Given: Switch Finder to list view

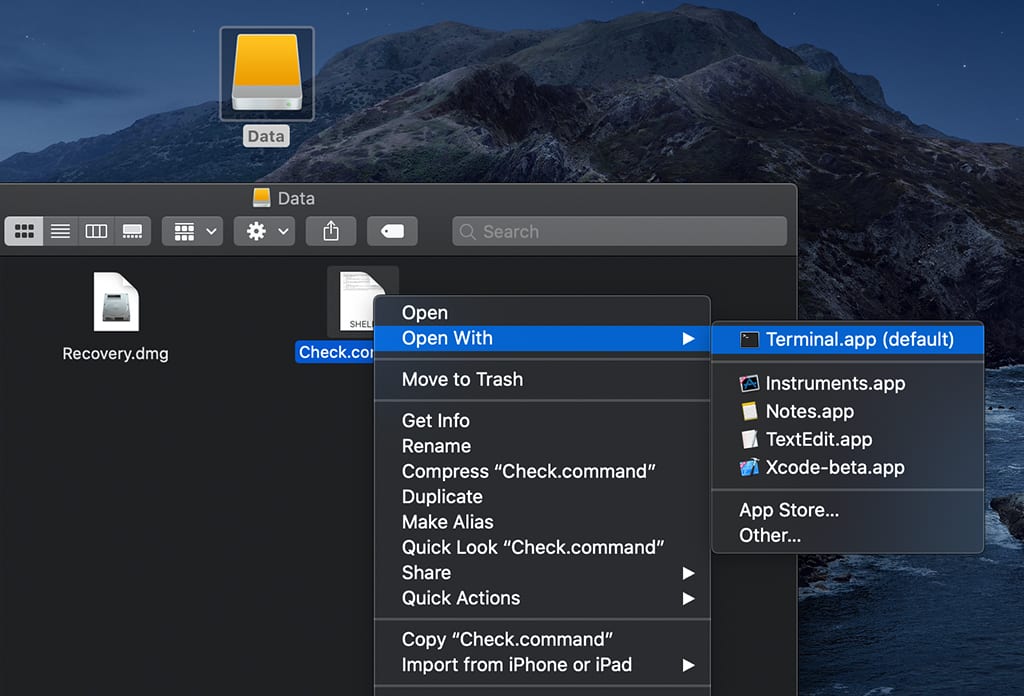Looking at the screenshot, I should [61, 231].
